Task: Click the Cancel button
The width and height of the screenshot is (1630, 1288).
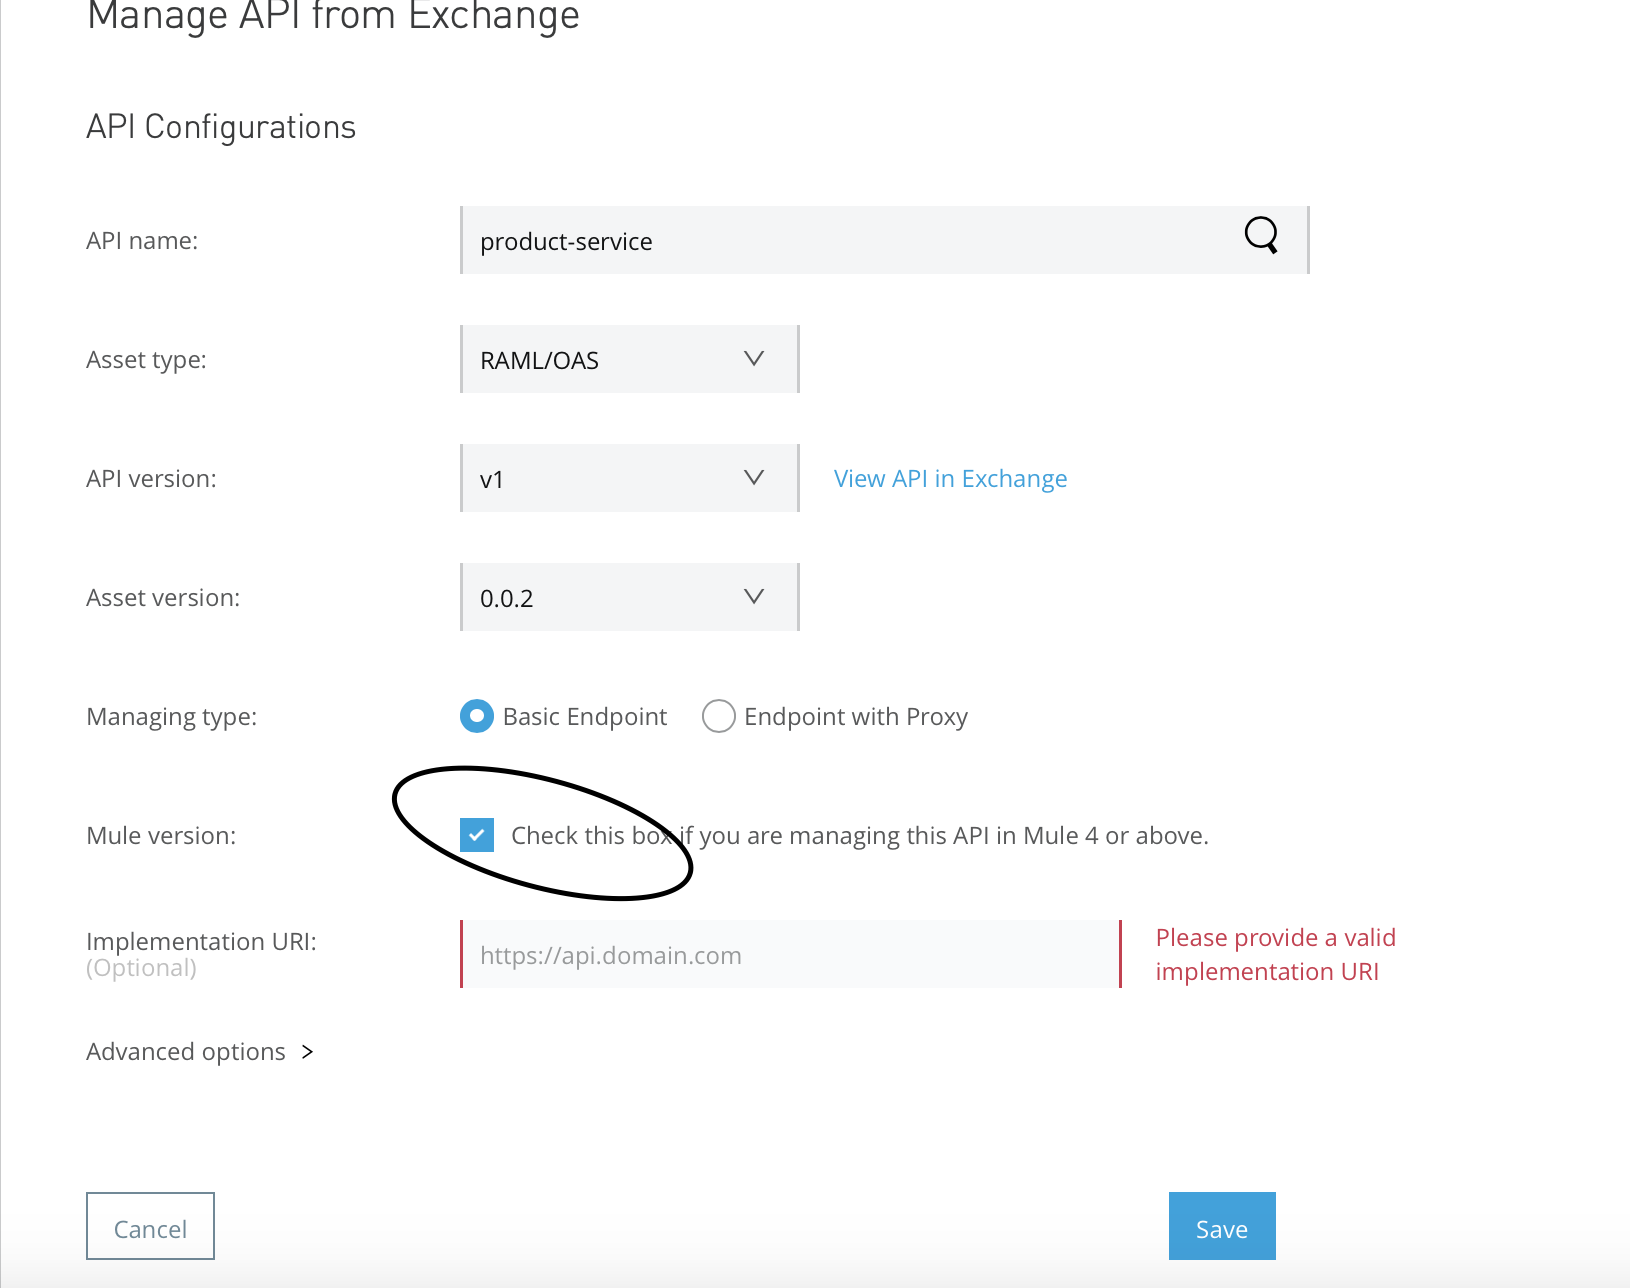Action: pos(150,1227)
